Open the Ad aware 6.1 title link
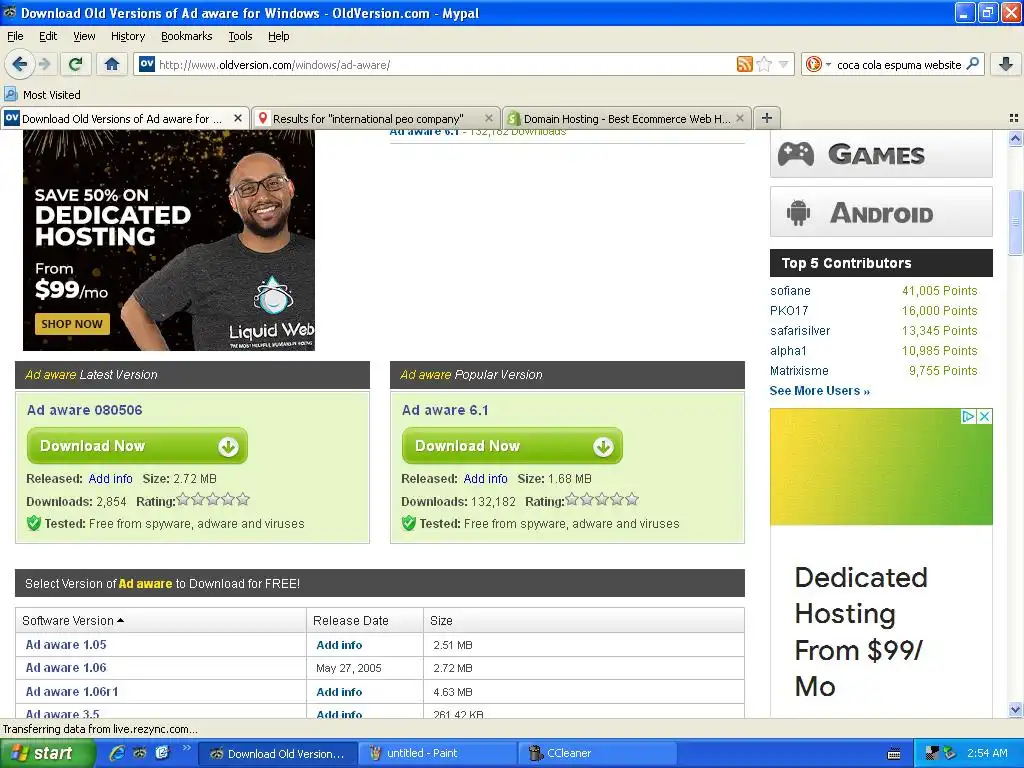This screenshot has height=768, width=1024. coord(445,410)
